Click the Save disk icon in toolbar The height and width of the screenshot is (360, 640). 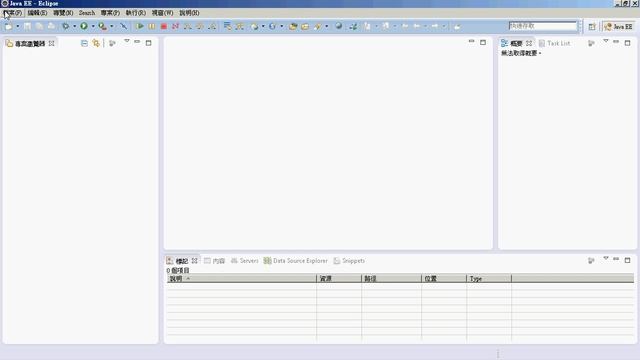point(27,27)
